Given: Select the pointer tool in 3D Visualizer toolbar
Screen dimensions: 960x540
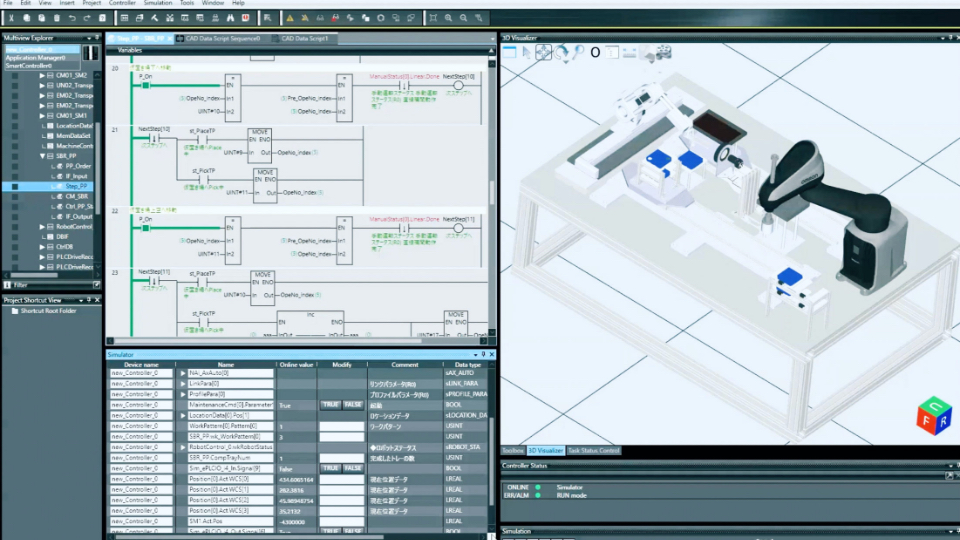Looking at the screenshot, I should tap(526, 52).
